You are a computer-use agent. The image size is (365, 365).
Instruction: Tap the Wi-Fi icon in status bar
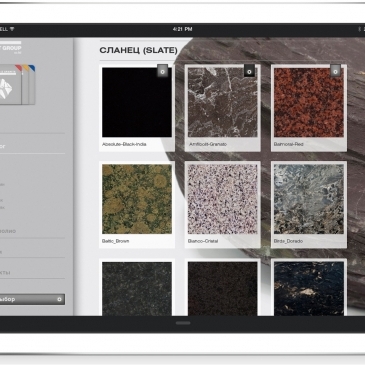point(12,29)
